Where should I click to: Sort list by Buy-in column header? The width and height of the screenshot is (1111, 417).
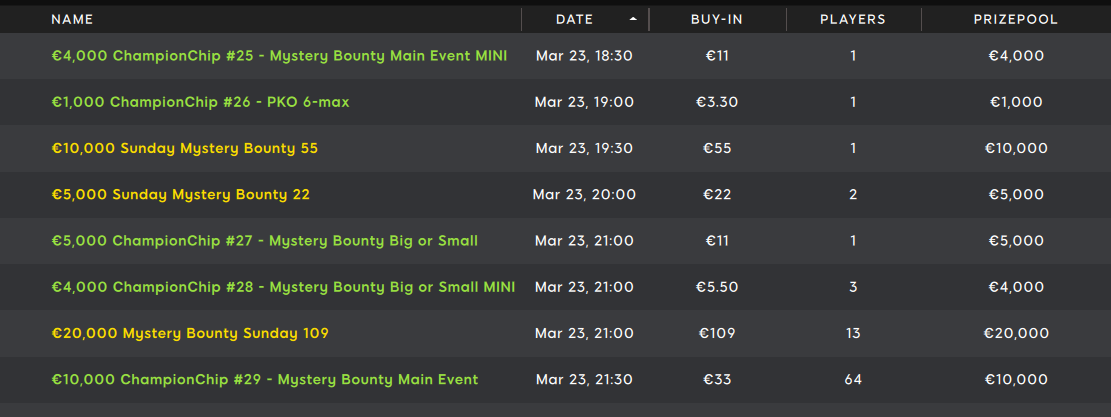pos(717,20)
